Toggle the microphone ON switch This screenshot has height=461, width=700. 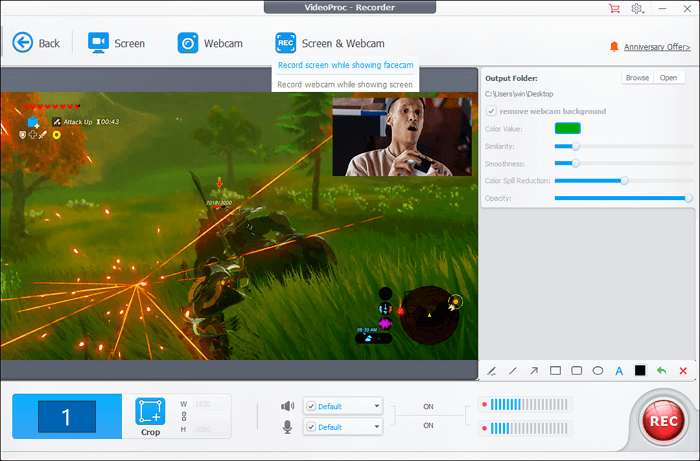pyautogui.click(x=428, y=425)
